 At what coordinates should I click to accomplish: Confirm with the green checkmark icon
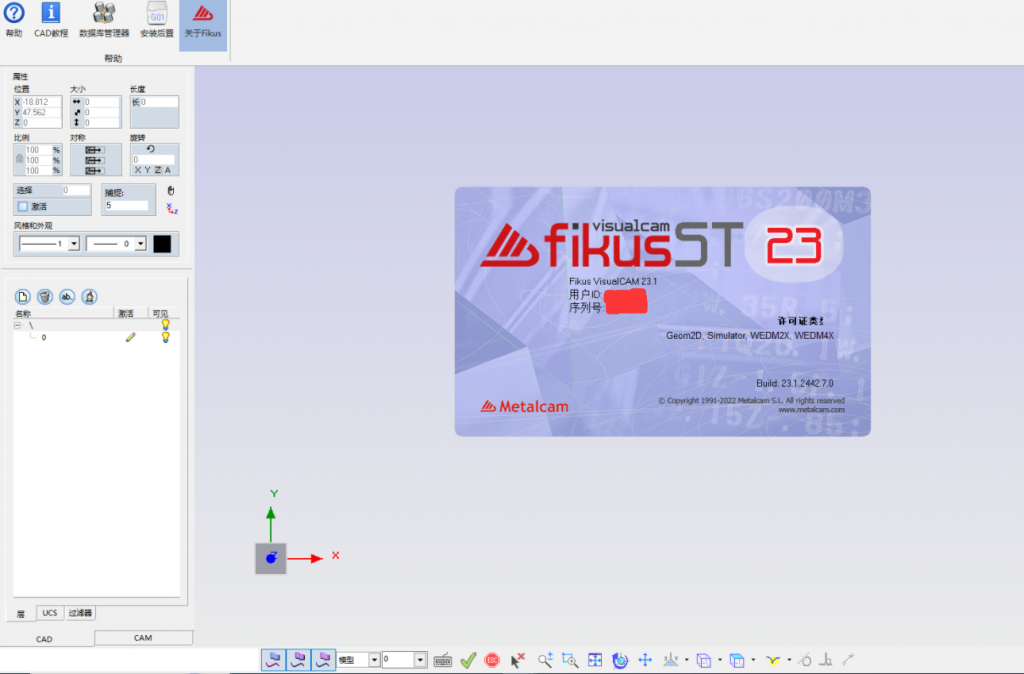tap(468, 660)
